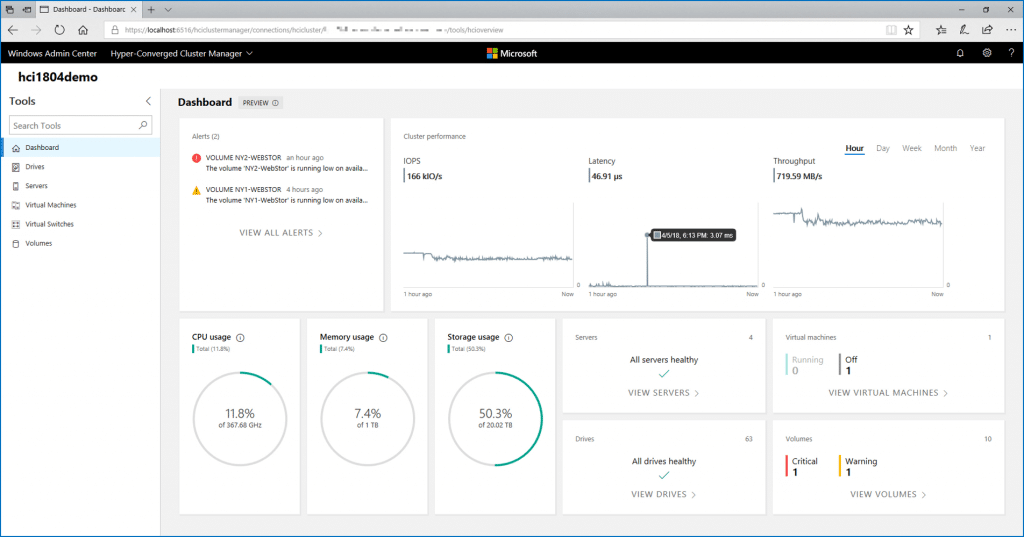Click the Memory usage 7.4% donut chart

tap(368, 419)
